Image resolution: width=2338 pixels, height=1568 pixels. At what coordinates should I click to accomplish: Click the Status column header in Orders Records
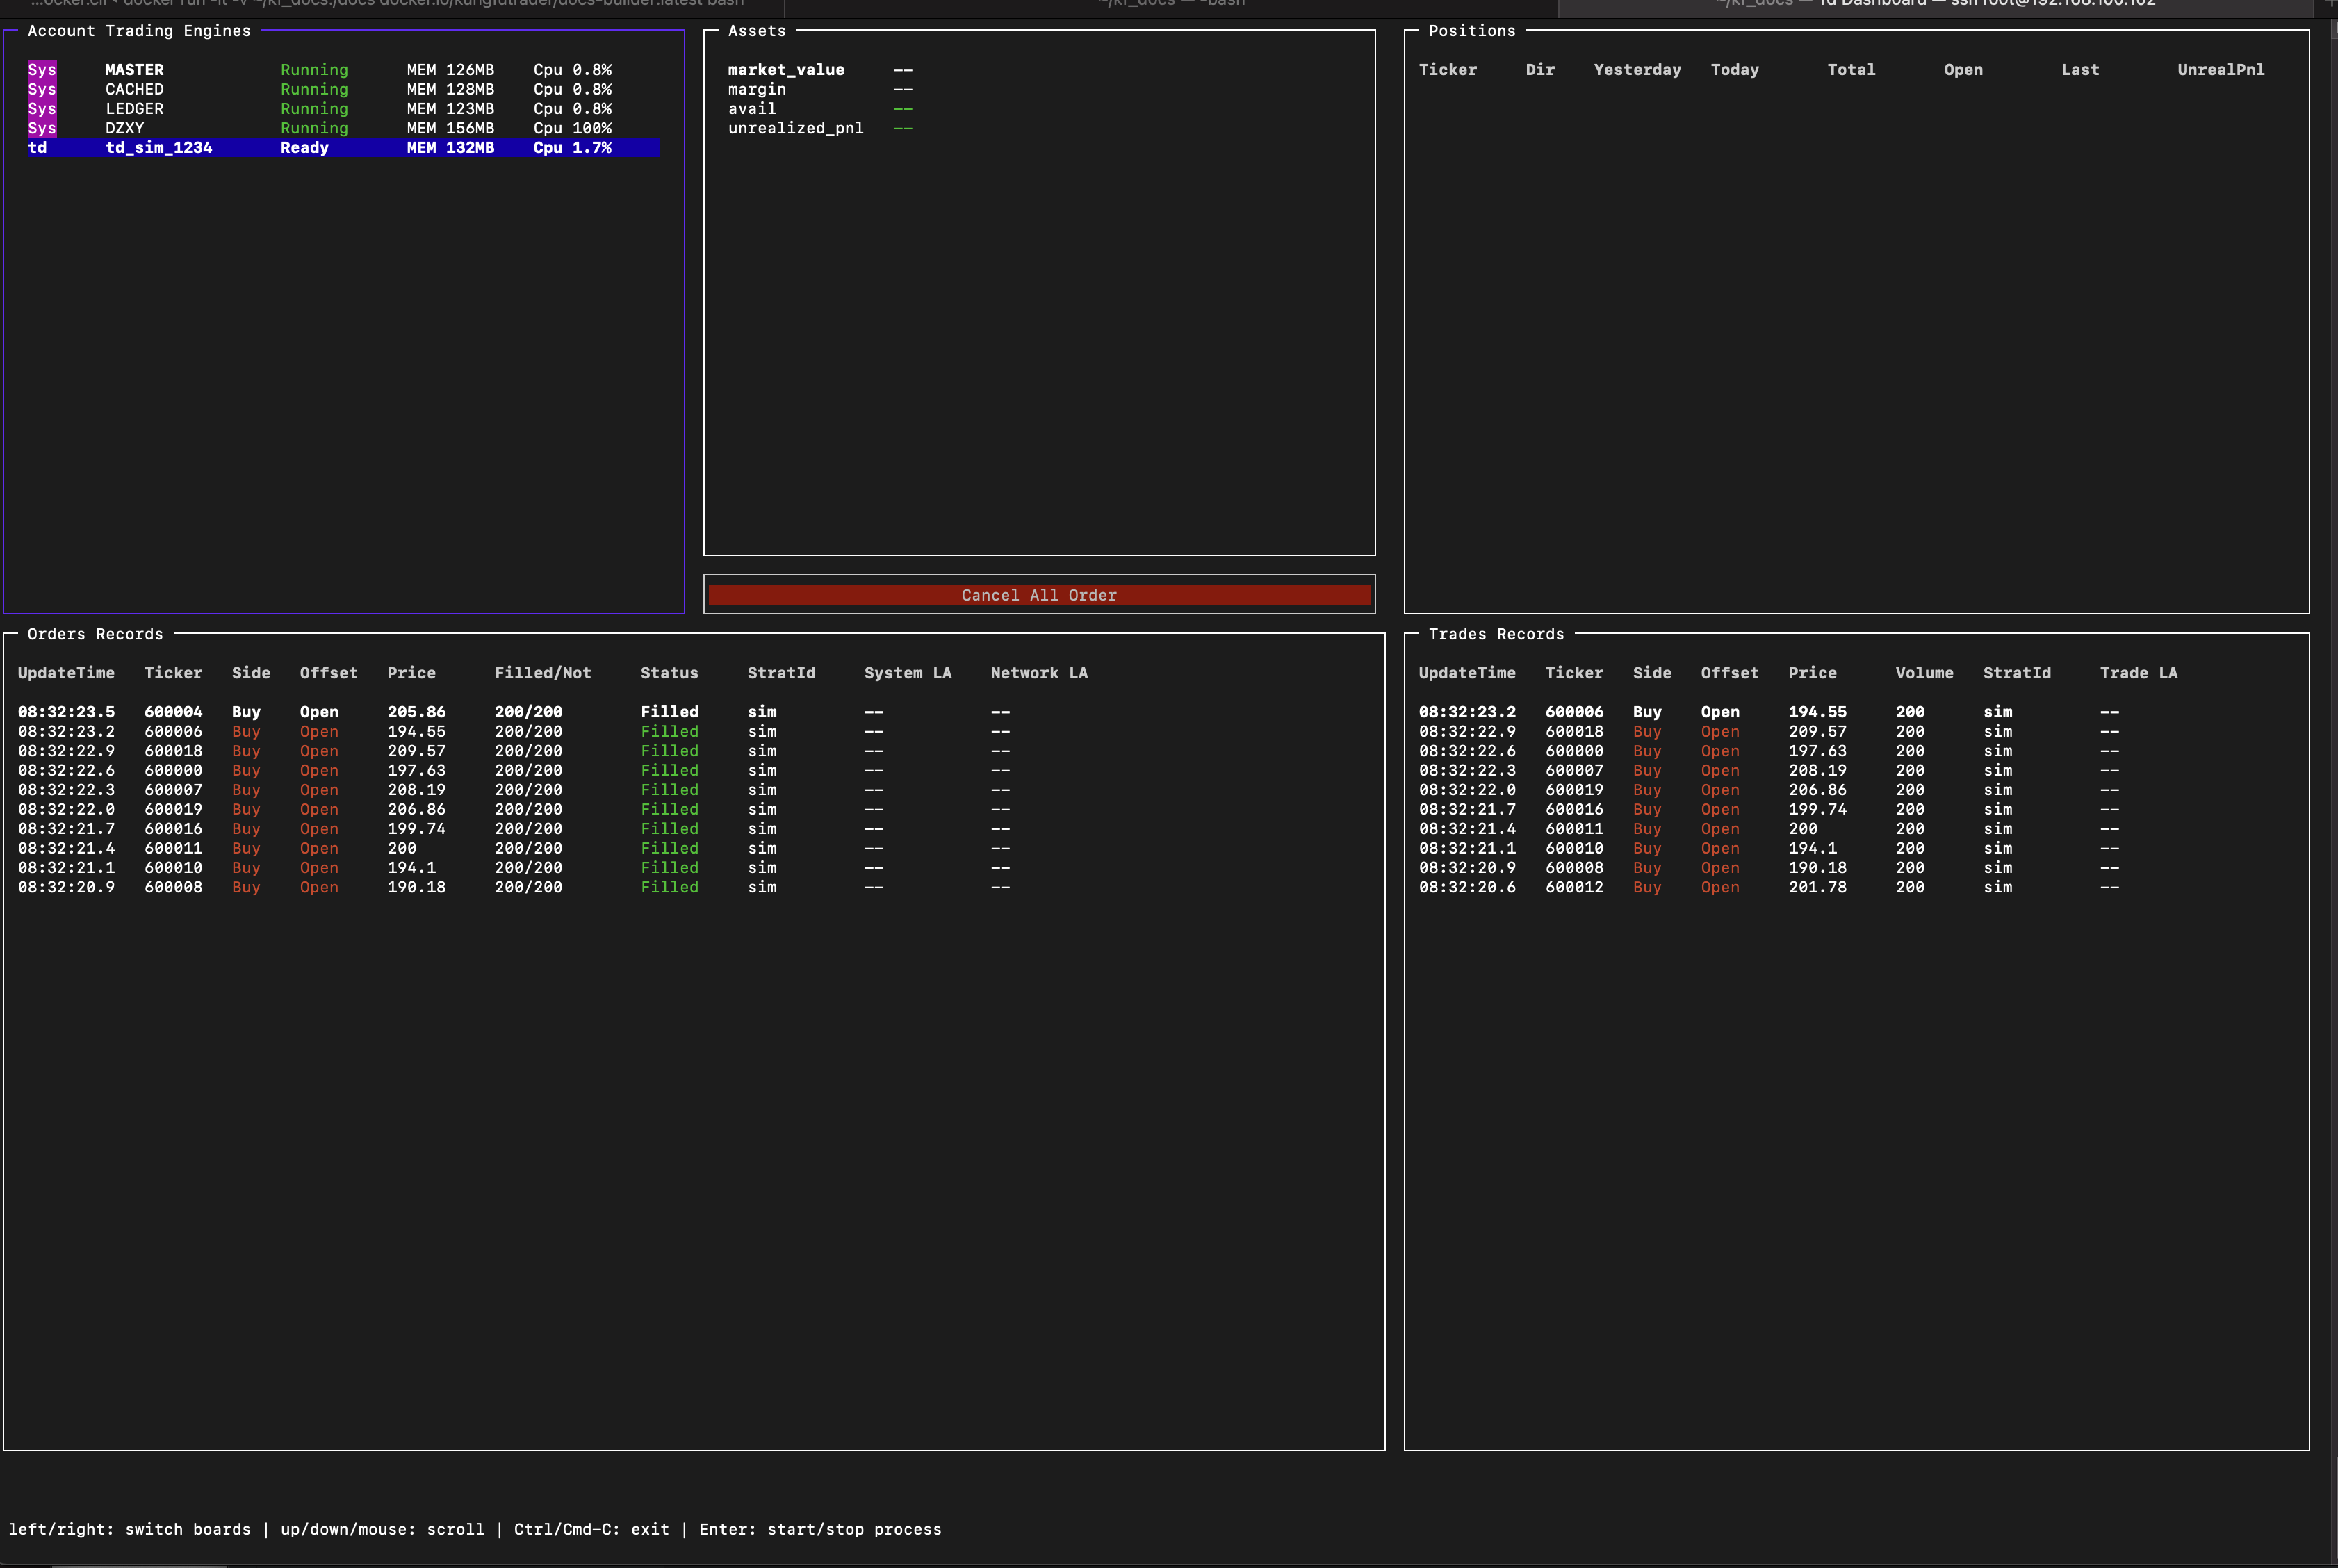pos(669,673)
